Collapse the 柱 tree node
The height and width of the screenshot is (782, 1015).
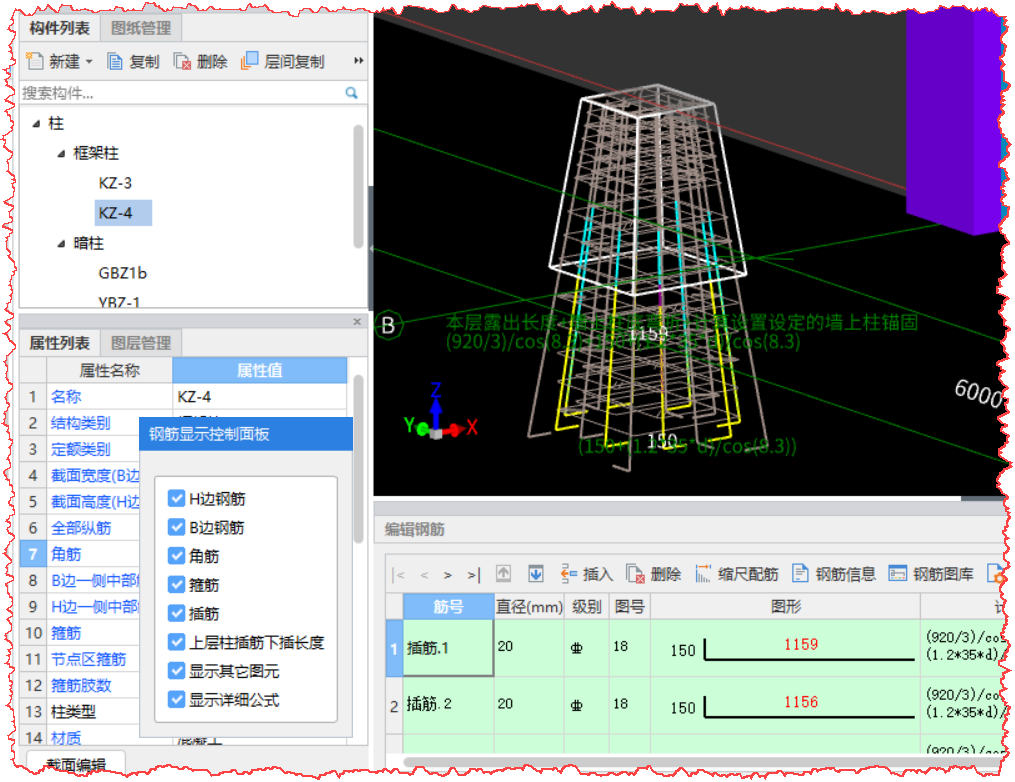37,124
